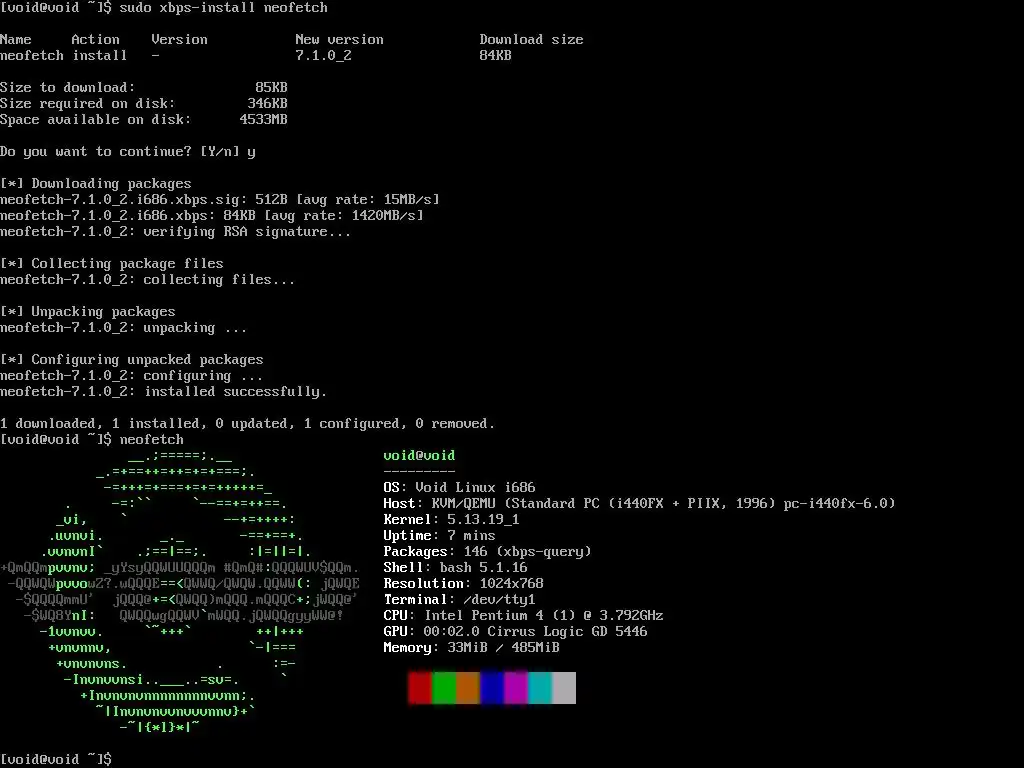This screenshot has width=1024, height=768.
Task: Click the 'Kernel: 5.13.19_1' line
Action: click(x=451, y=519)
